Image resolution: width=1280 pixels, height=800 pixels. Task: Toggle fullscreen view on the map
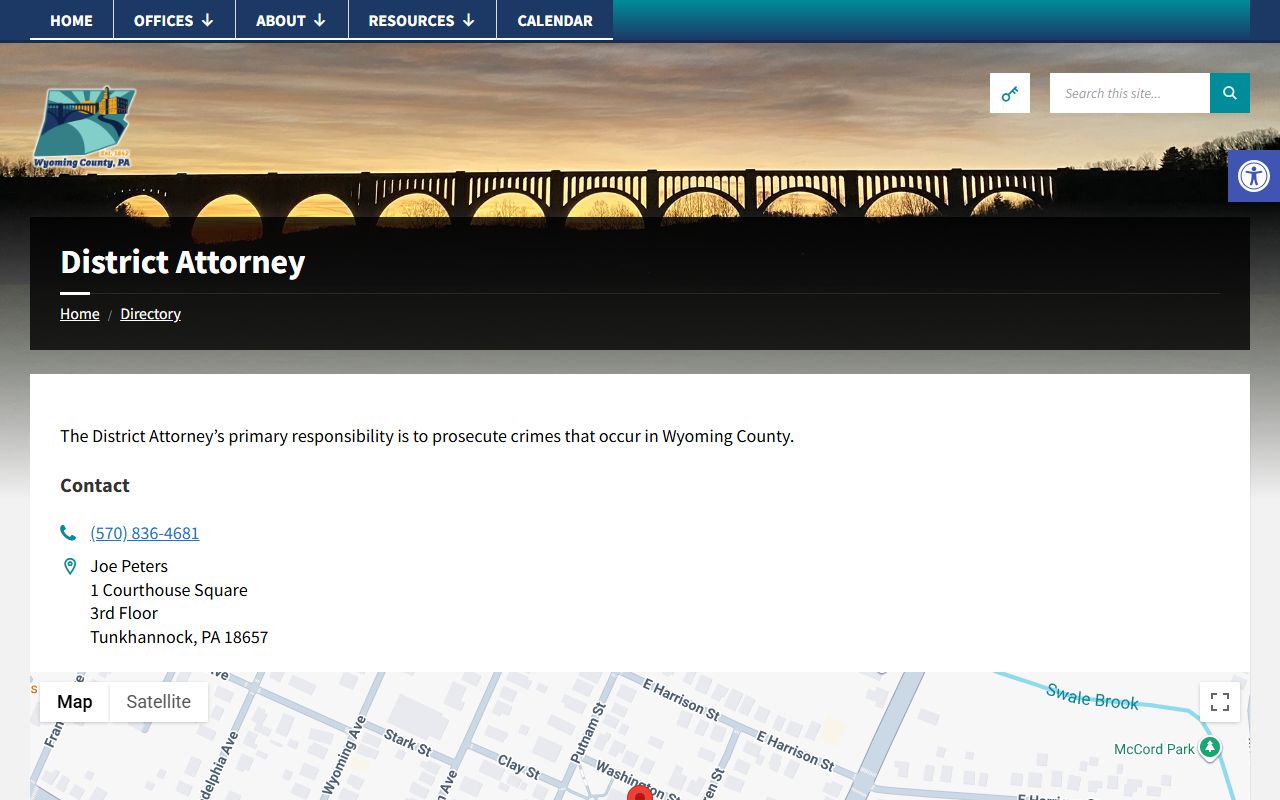pyautogui.click(x=1219, y=702)
